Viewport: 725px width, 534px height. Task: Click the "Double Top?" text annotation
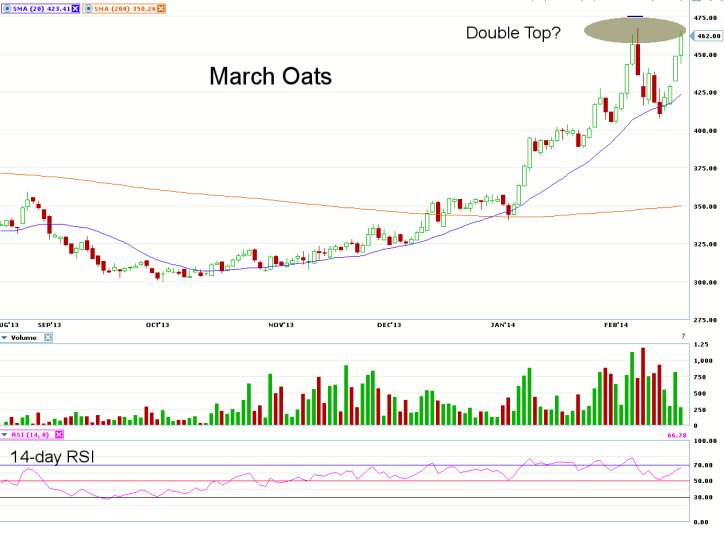[513, 33]
